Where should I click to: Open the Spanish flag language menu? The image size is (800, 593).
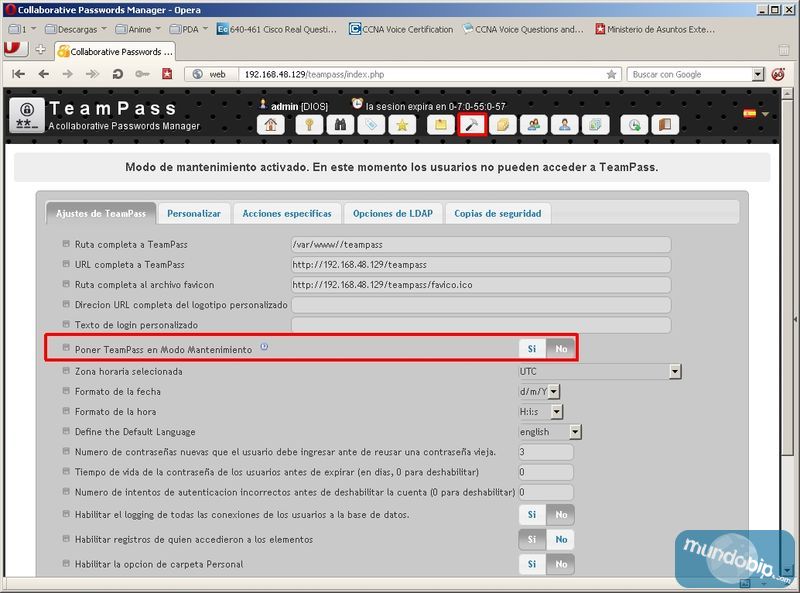[756, 113]
